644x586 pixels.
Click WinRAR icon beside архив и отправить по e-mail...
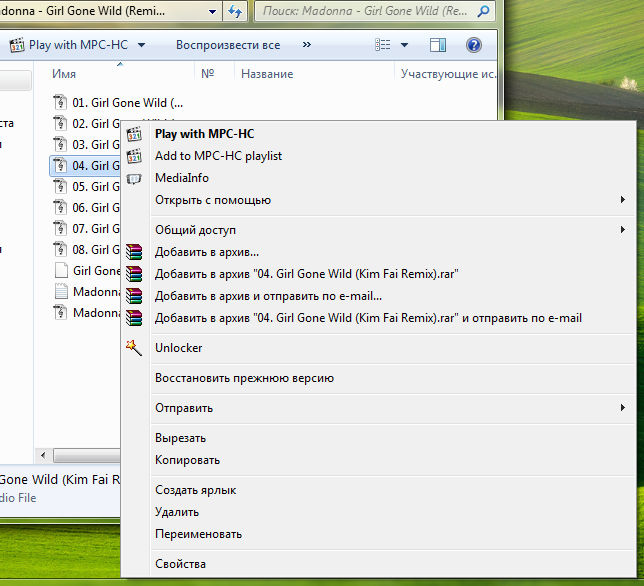click(x=134, y=296)
